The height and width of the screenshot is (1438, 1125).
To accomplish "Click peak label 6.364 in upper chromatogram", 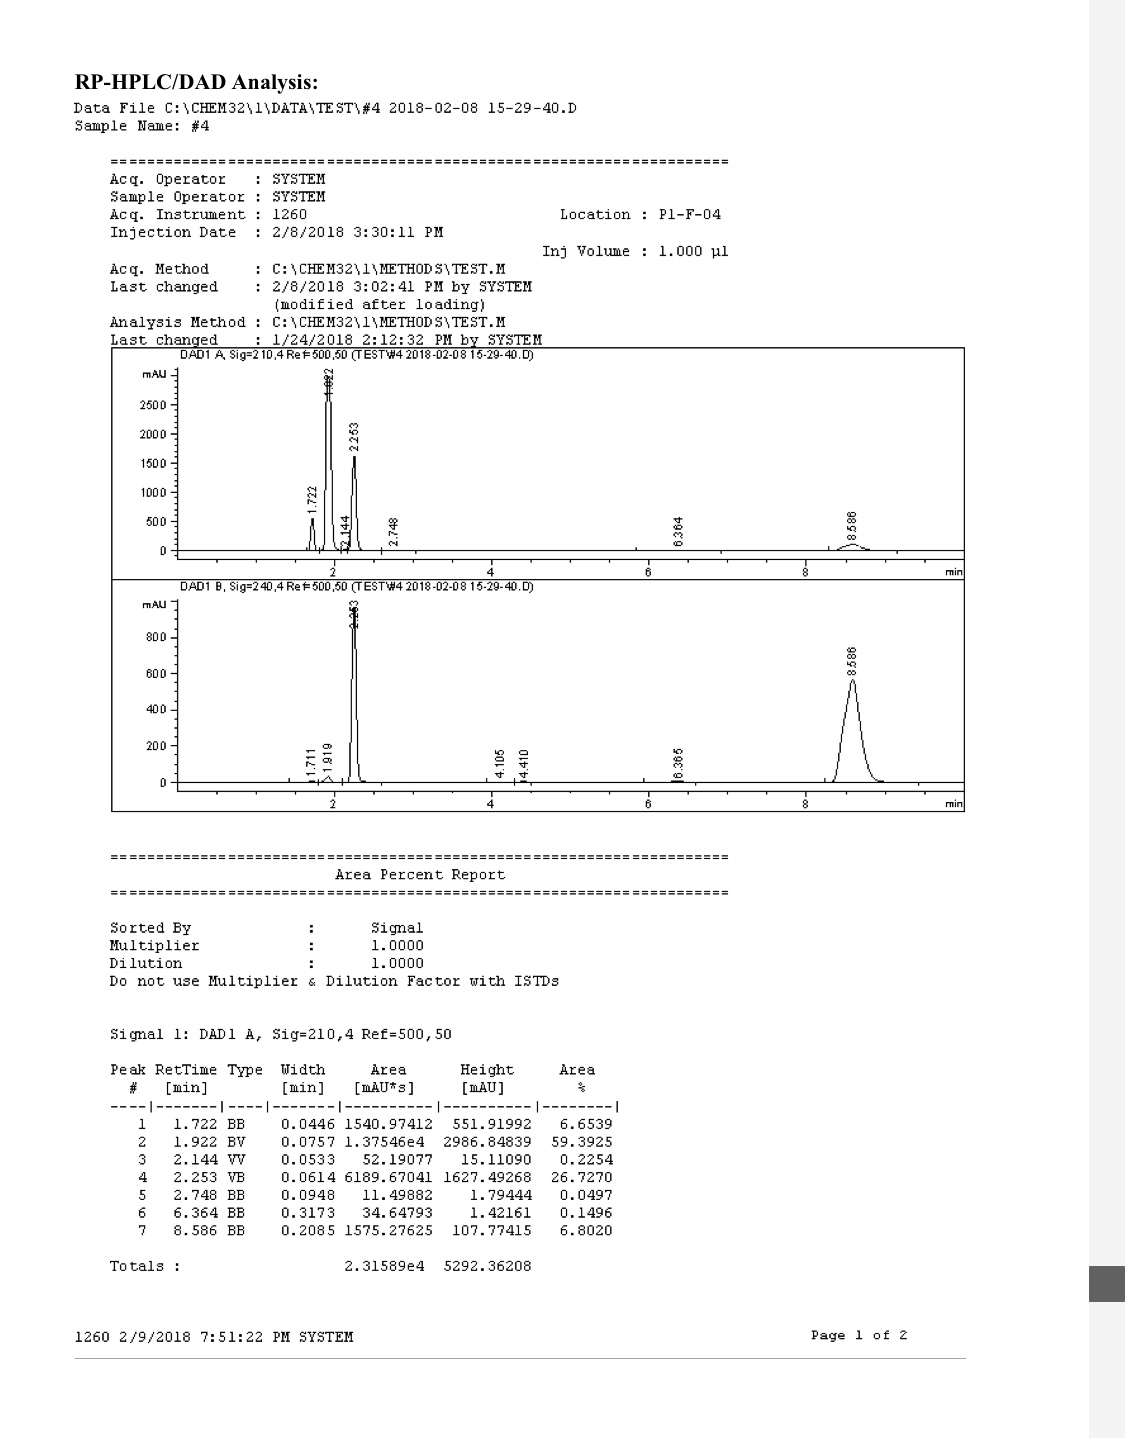I will [679, 531].
